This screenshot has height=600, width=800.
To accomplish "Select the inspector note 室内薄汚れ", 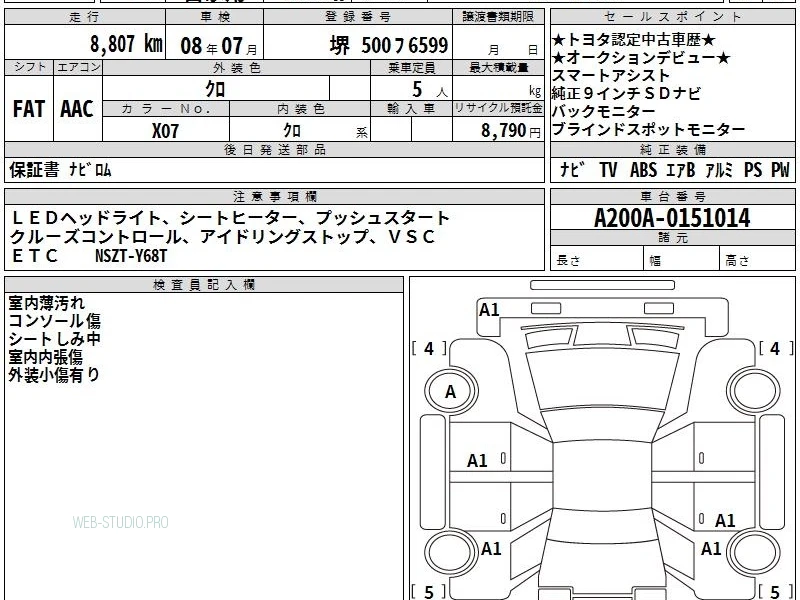I will click(46, 303).
